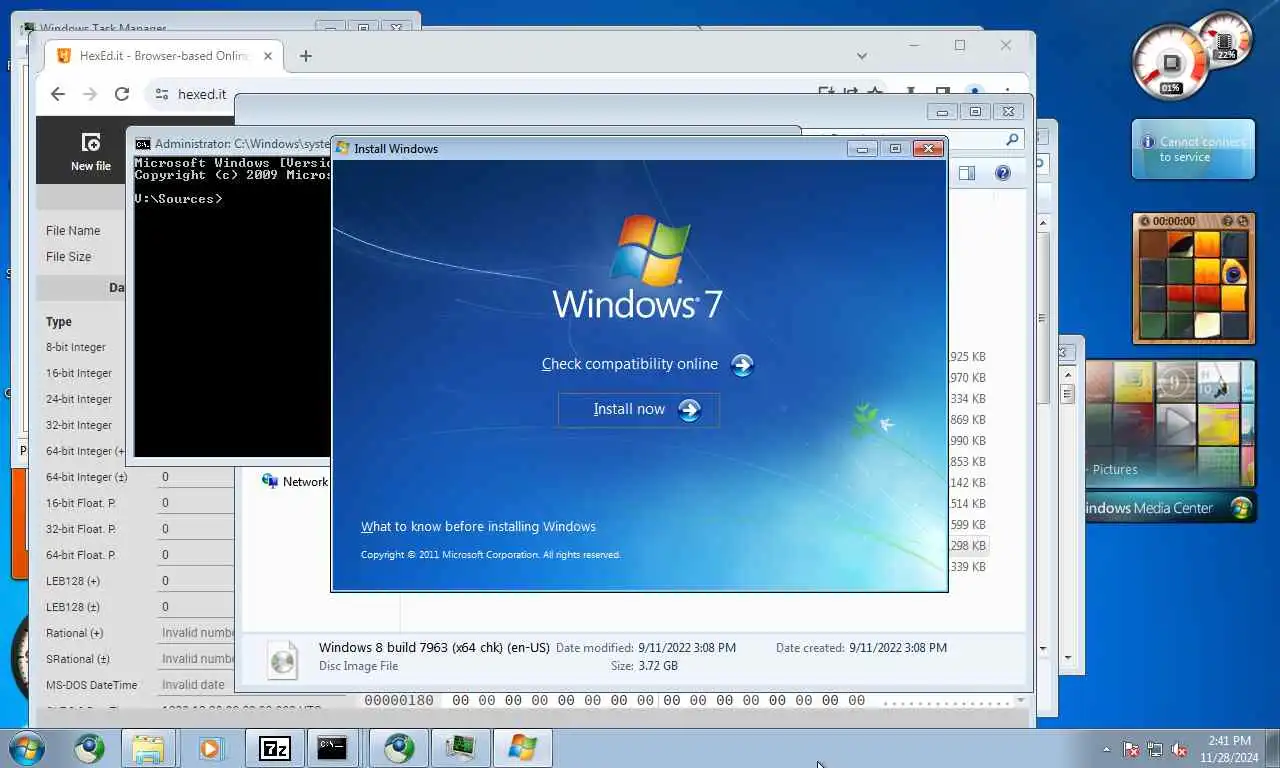Click the 16-bit Float. P. value field

pos(196,503)
